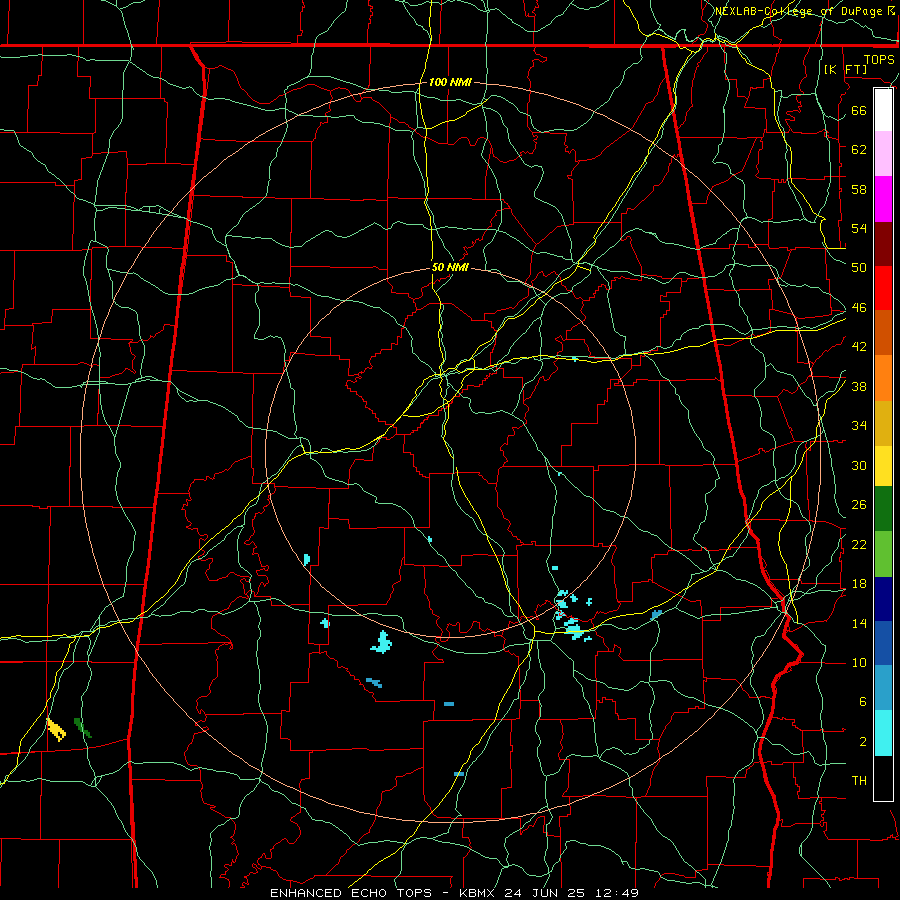The height and width of the screenshot is (900, 900).
Task: Pick the cyan legend swatch
Action: coord(883,733)
